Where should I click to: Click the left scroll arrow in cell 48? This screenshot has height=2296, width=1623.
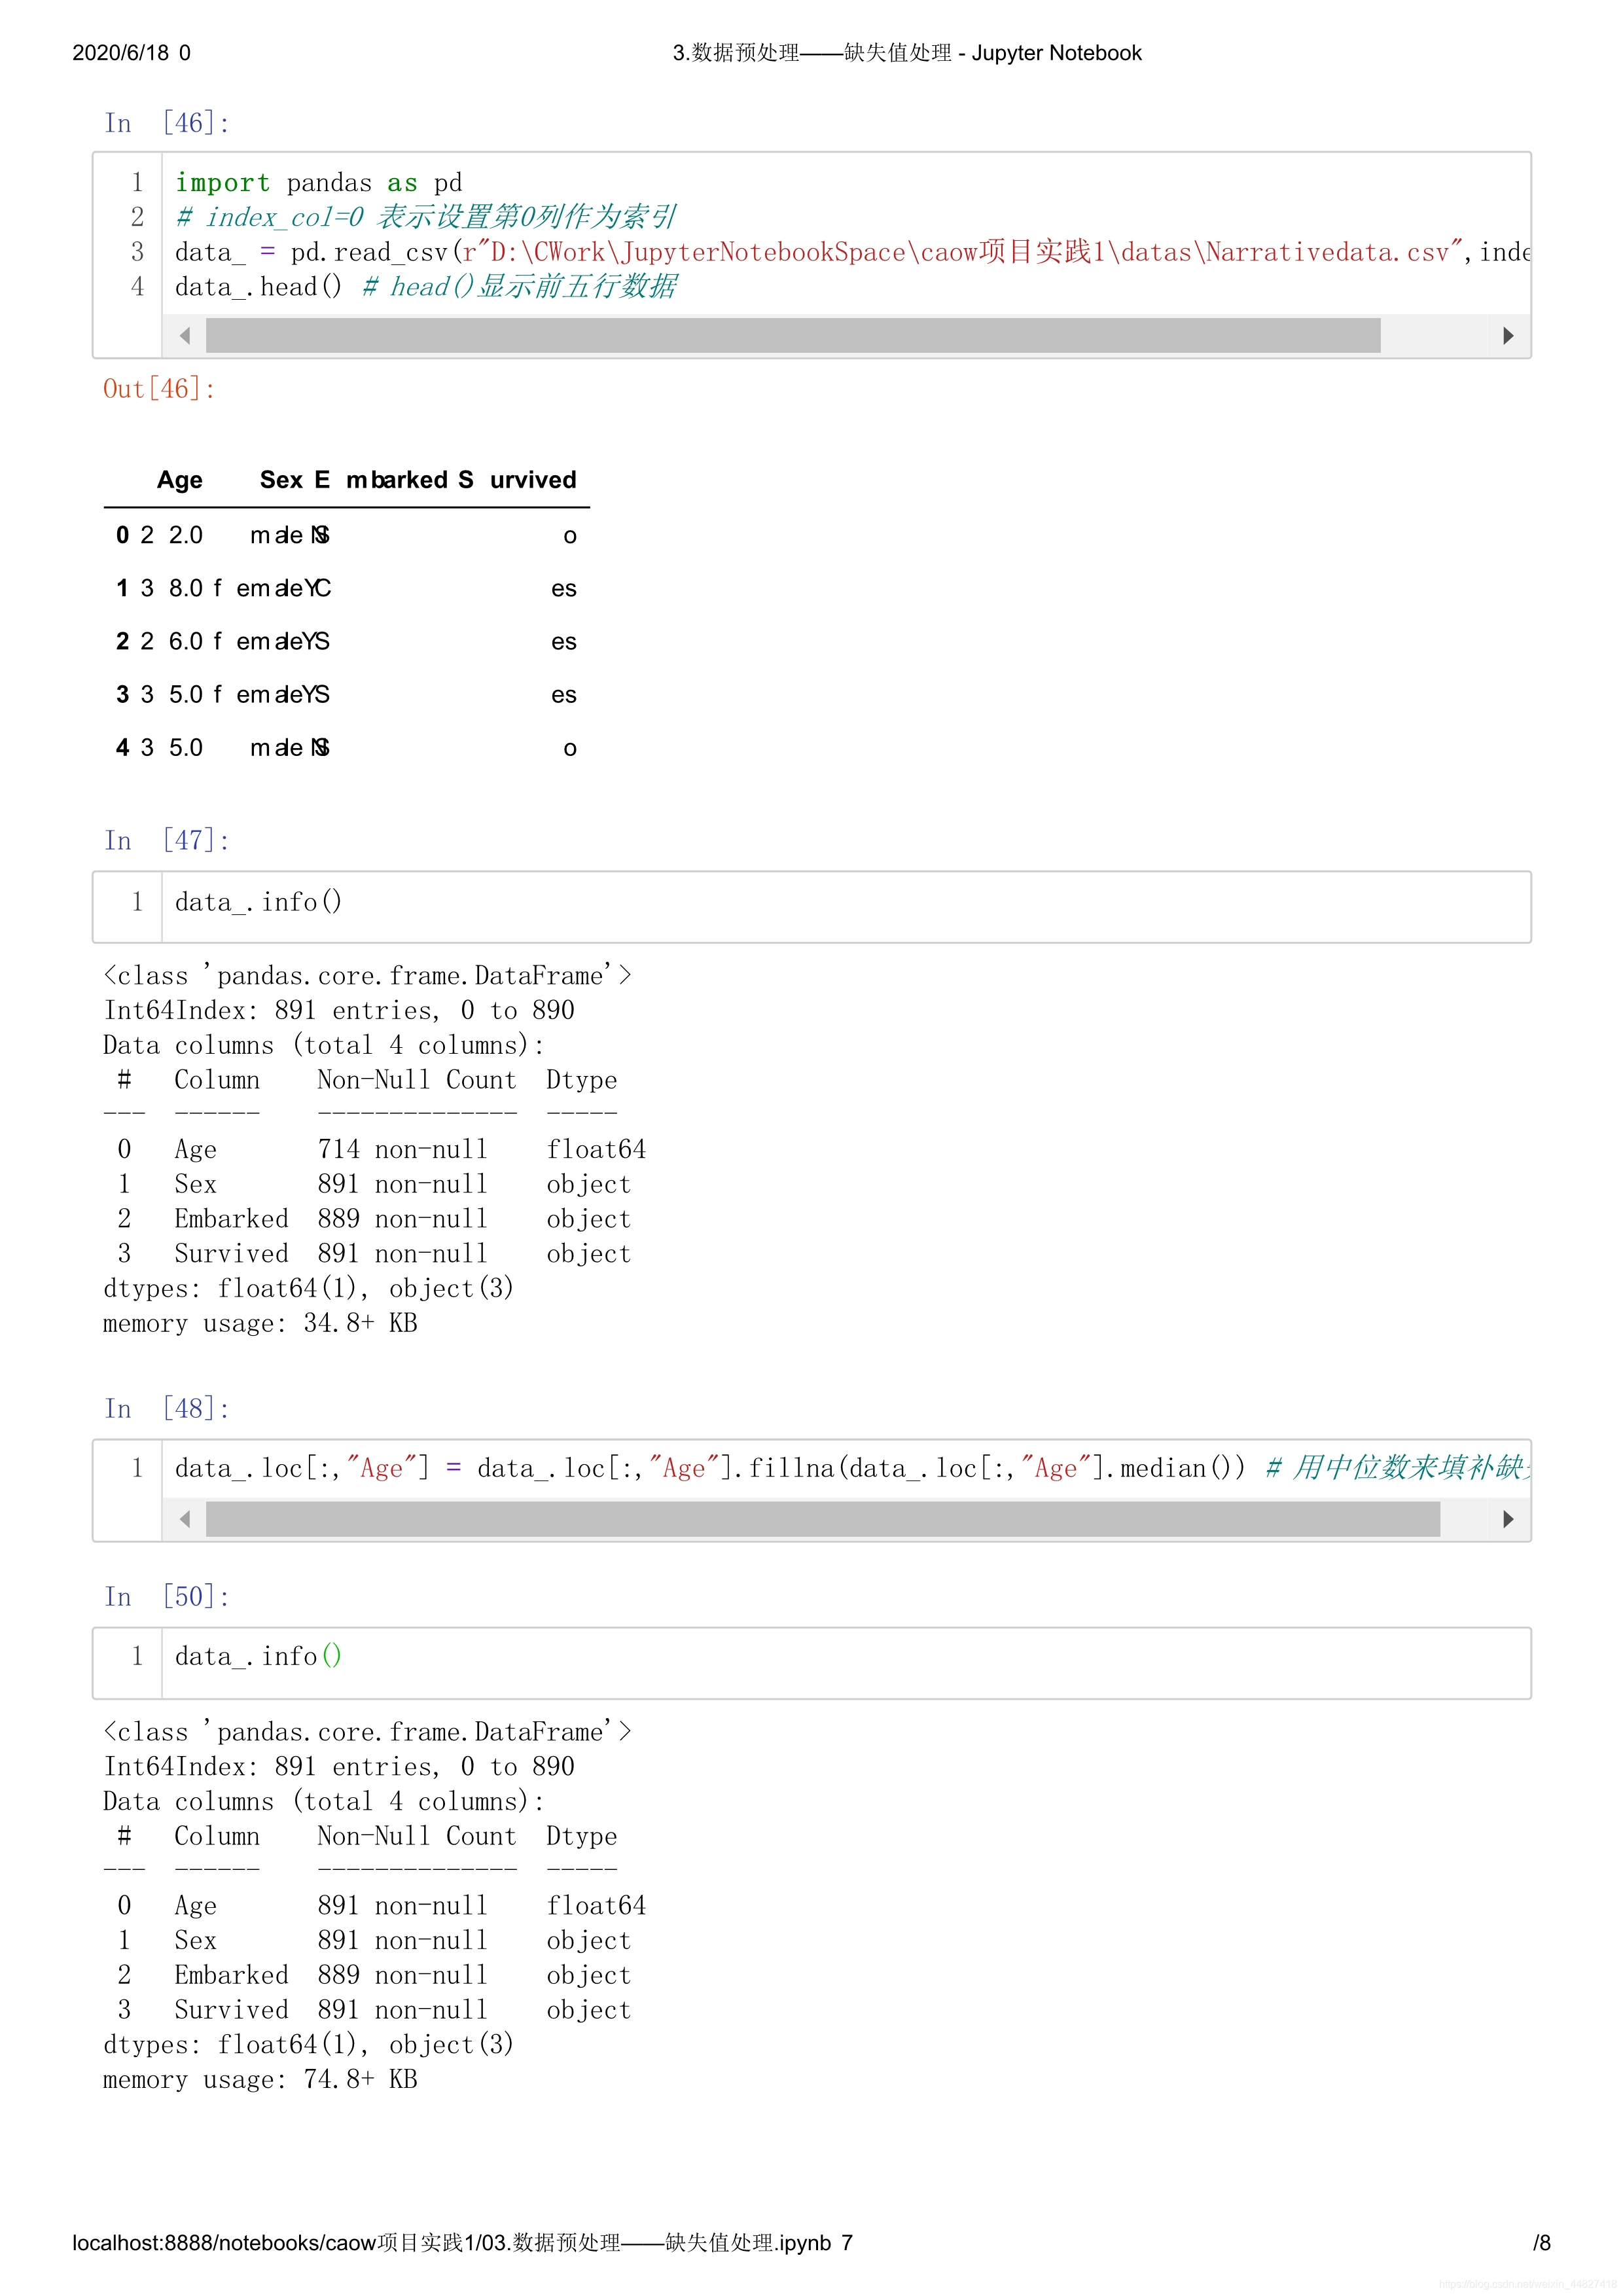[x=185, y=1519]
